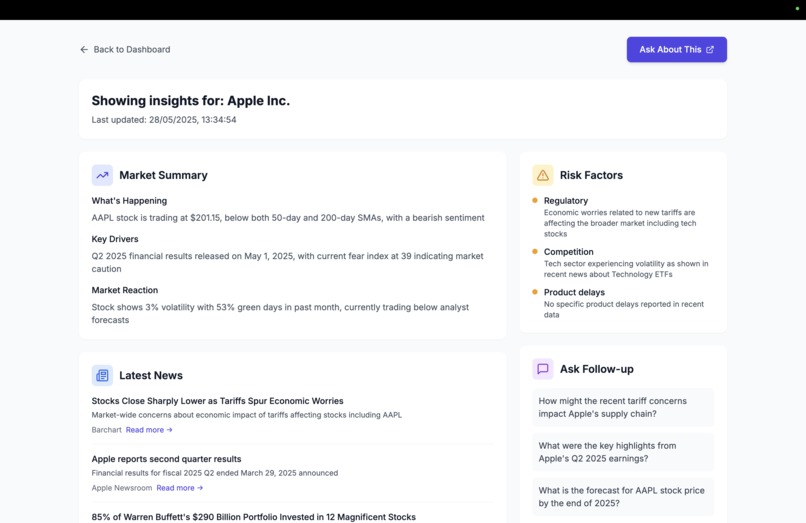The height and width of the screenshot is (523, 806).
Task: Click the Last updated timestamp text
Action: (164, 120)
